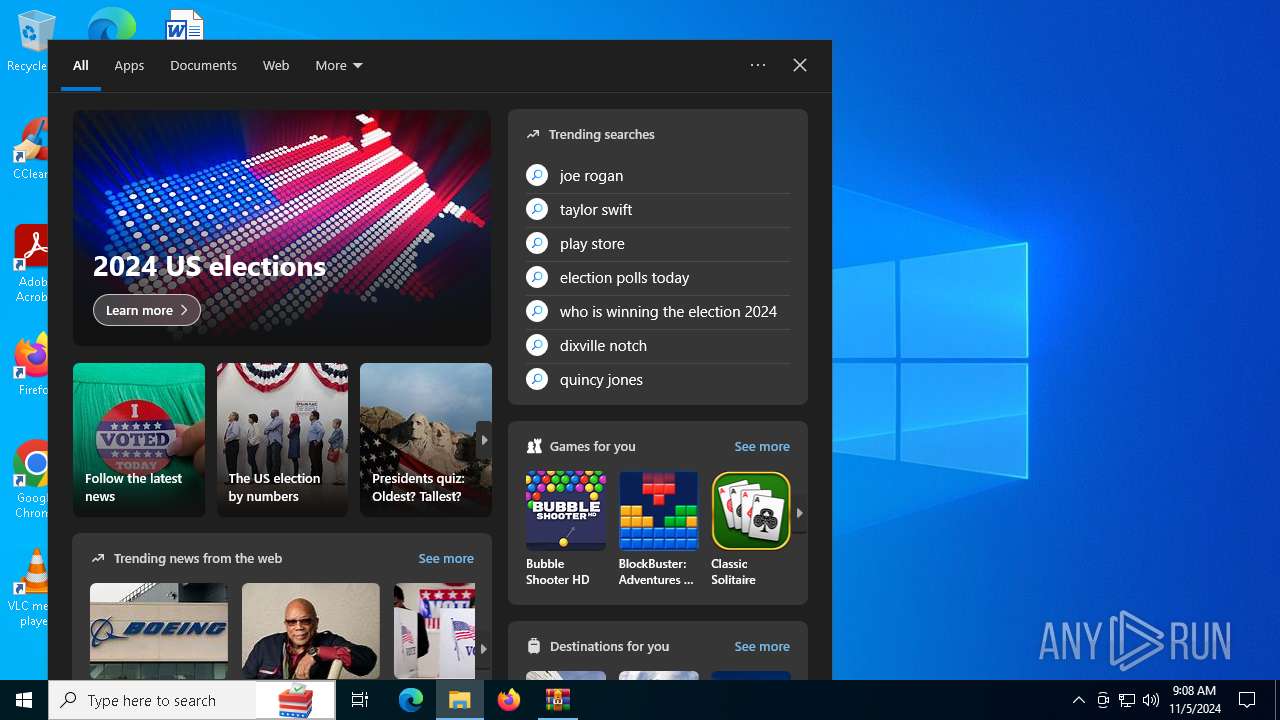
Task: Click Learn more on 2024 US elections
Action: click(x=147, y=310)
